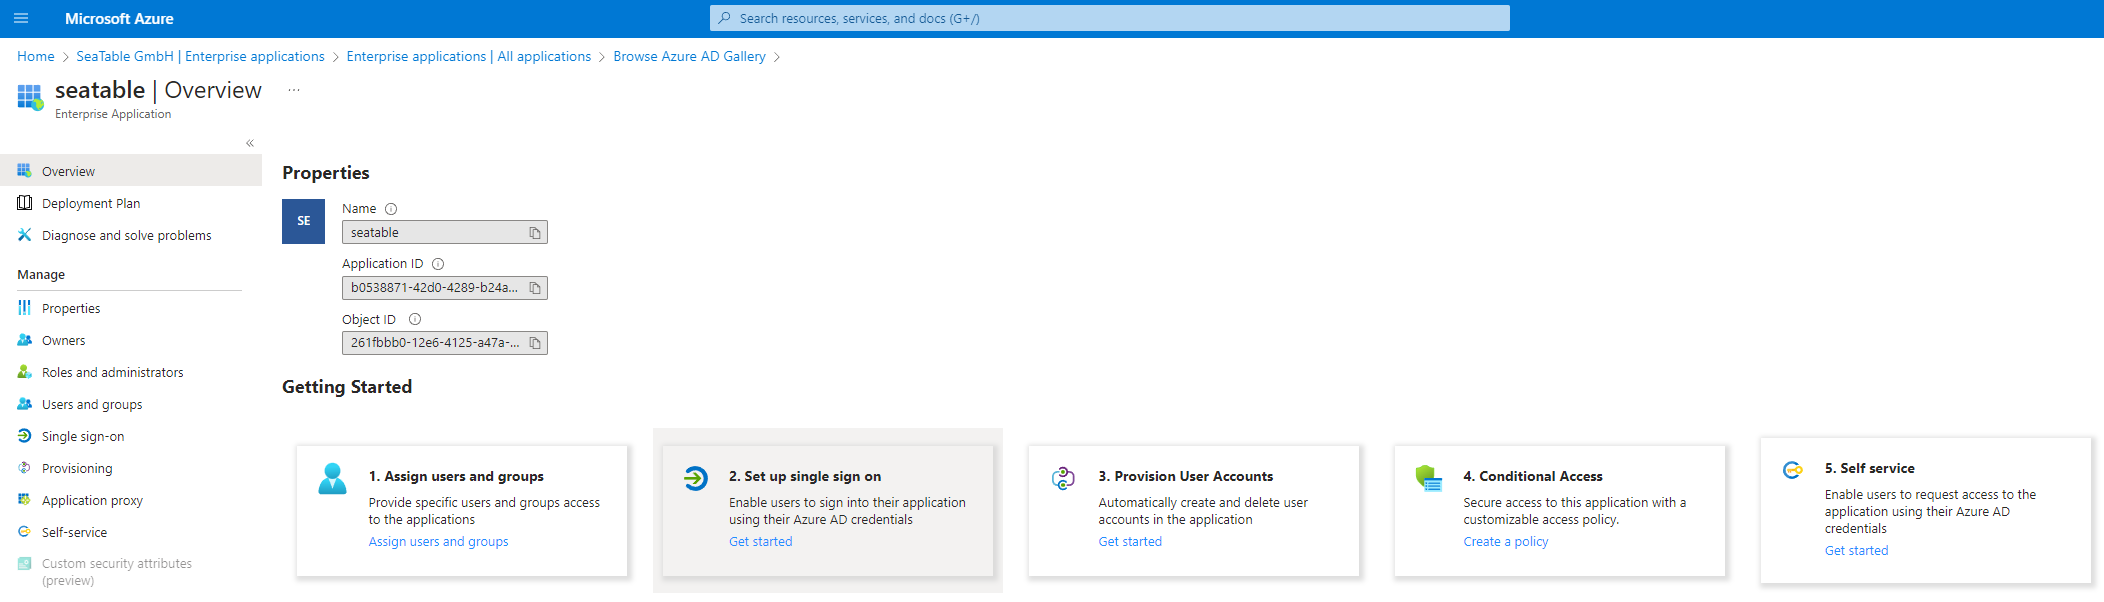Click Get started under Provision User Accounts

coord(1130,541)
